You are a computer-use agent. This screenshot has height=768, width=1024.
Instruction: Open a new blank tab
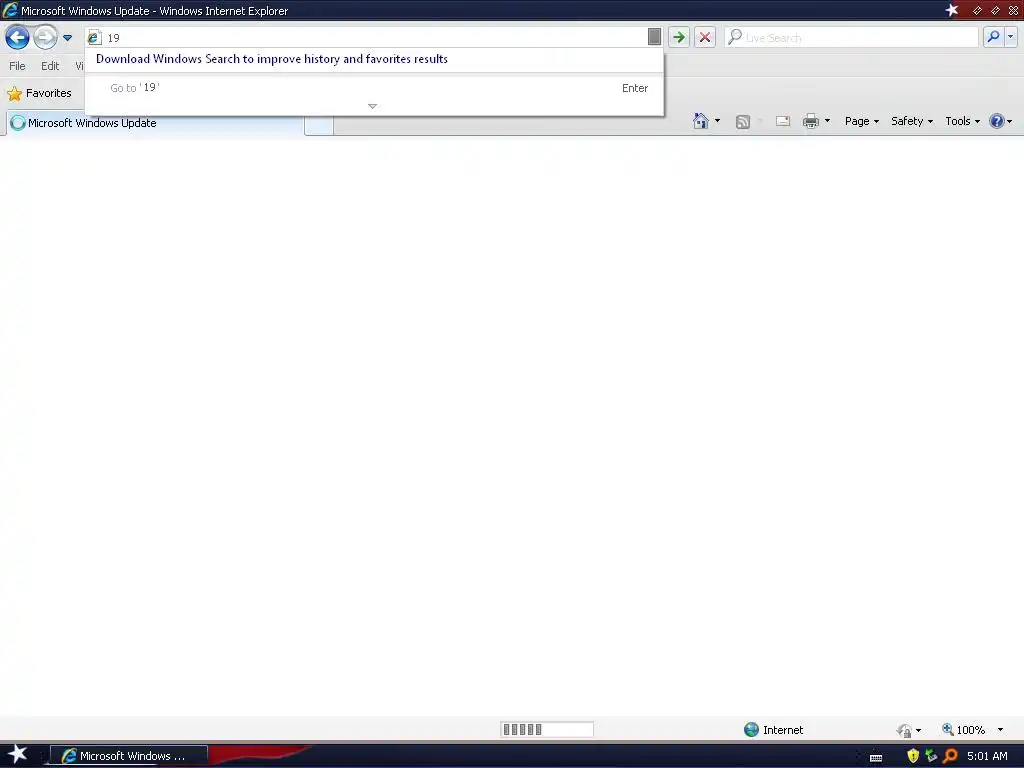point(319,125)
